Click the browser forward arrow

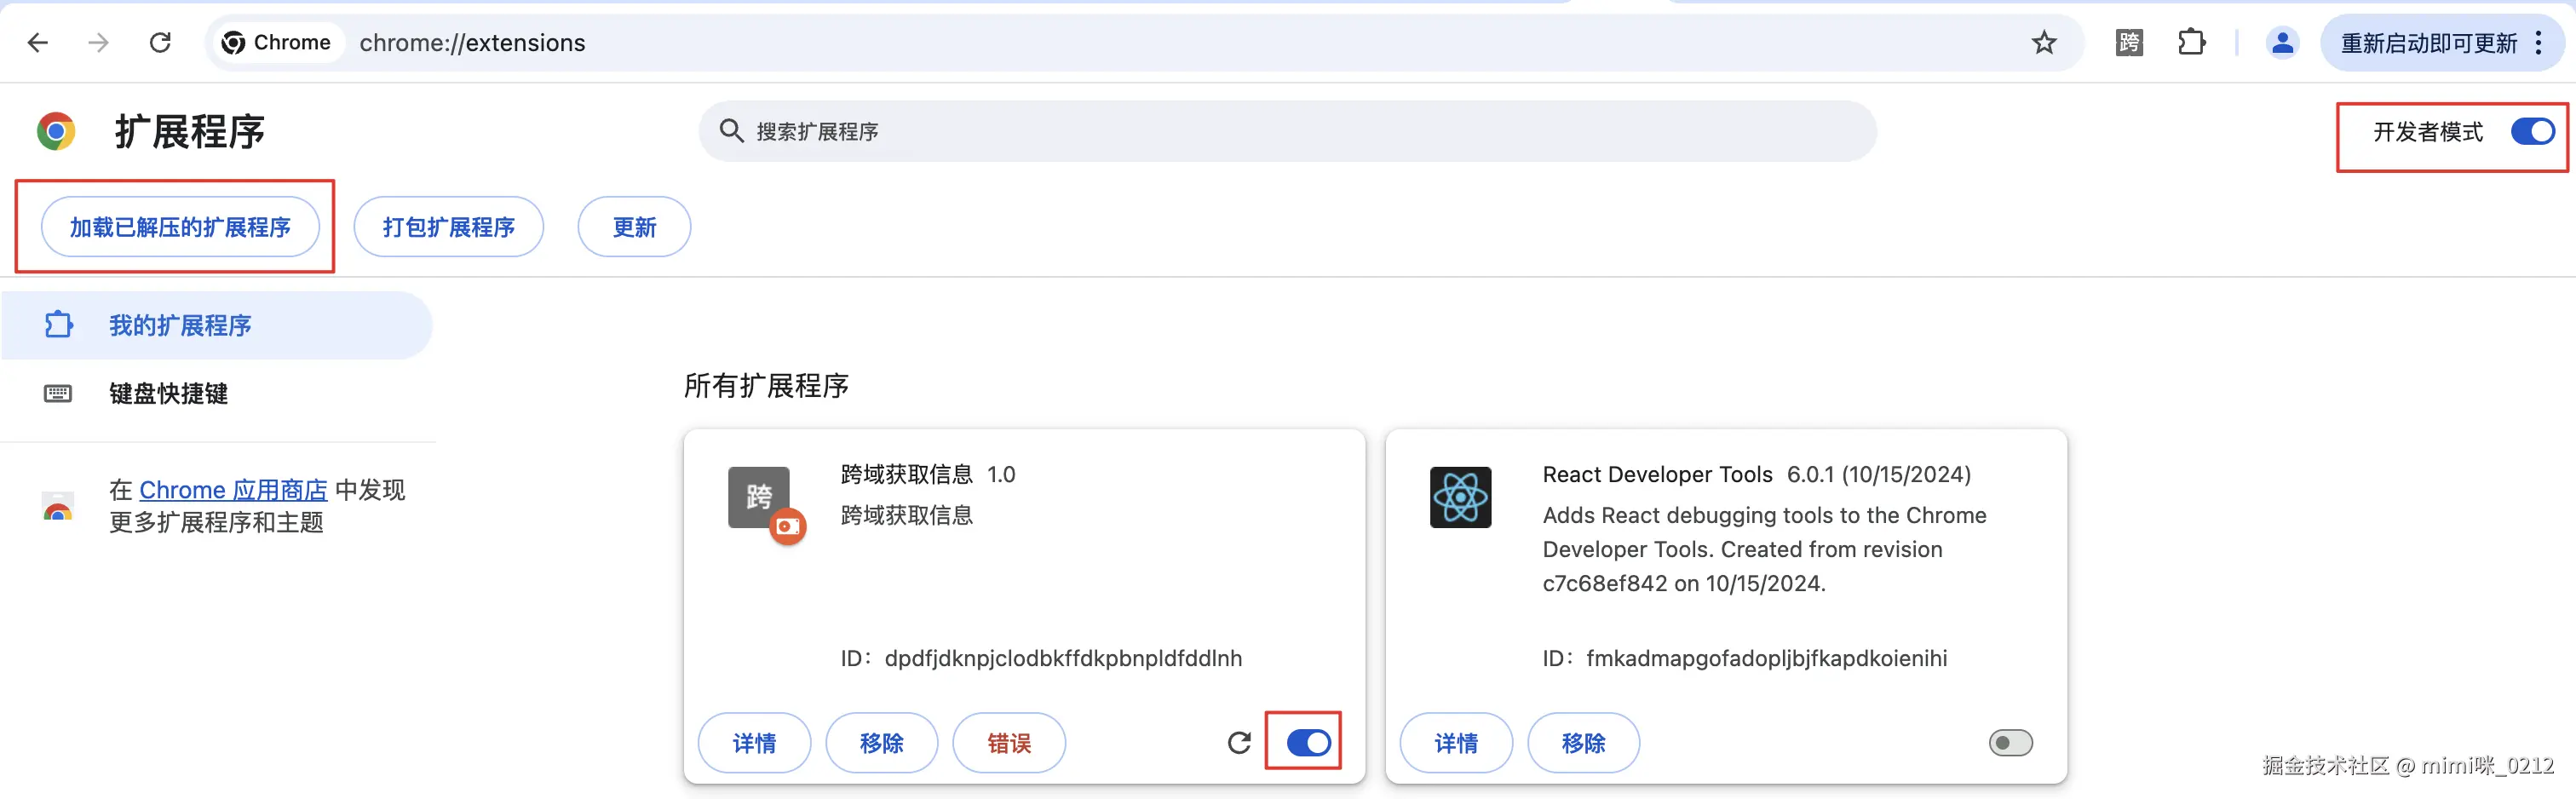pos(98,43)
